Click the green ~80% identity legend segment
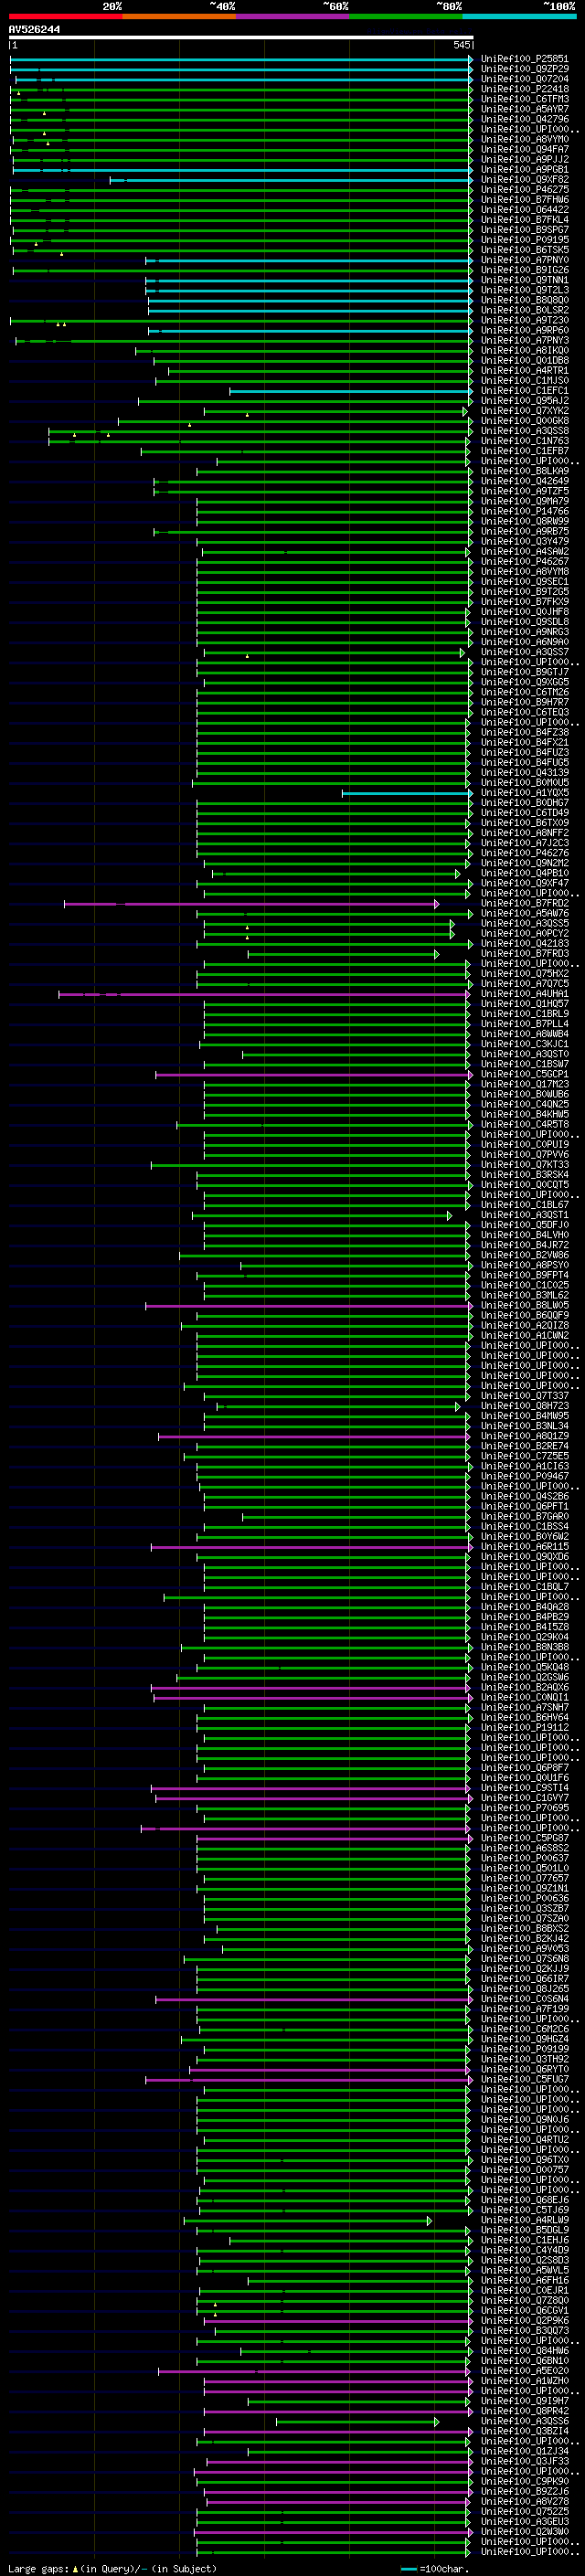585x2576 pixels. click(406, 16)
